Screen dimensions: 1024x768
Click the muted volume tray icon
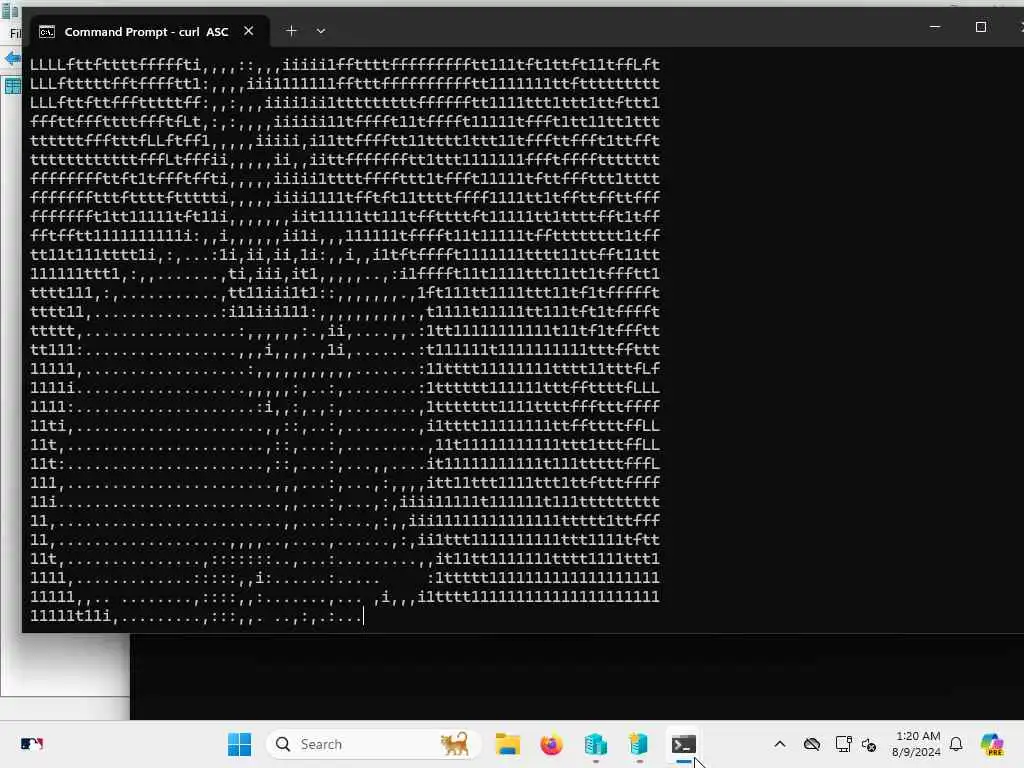point(869,744)
